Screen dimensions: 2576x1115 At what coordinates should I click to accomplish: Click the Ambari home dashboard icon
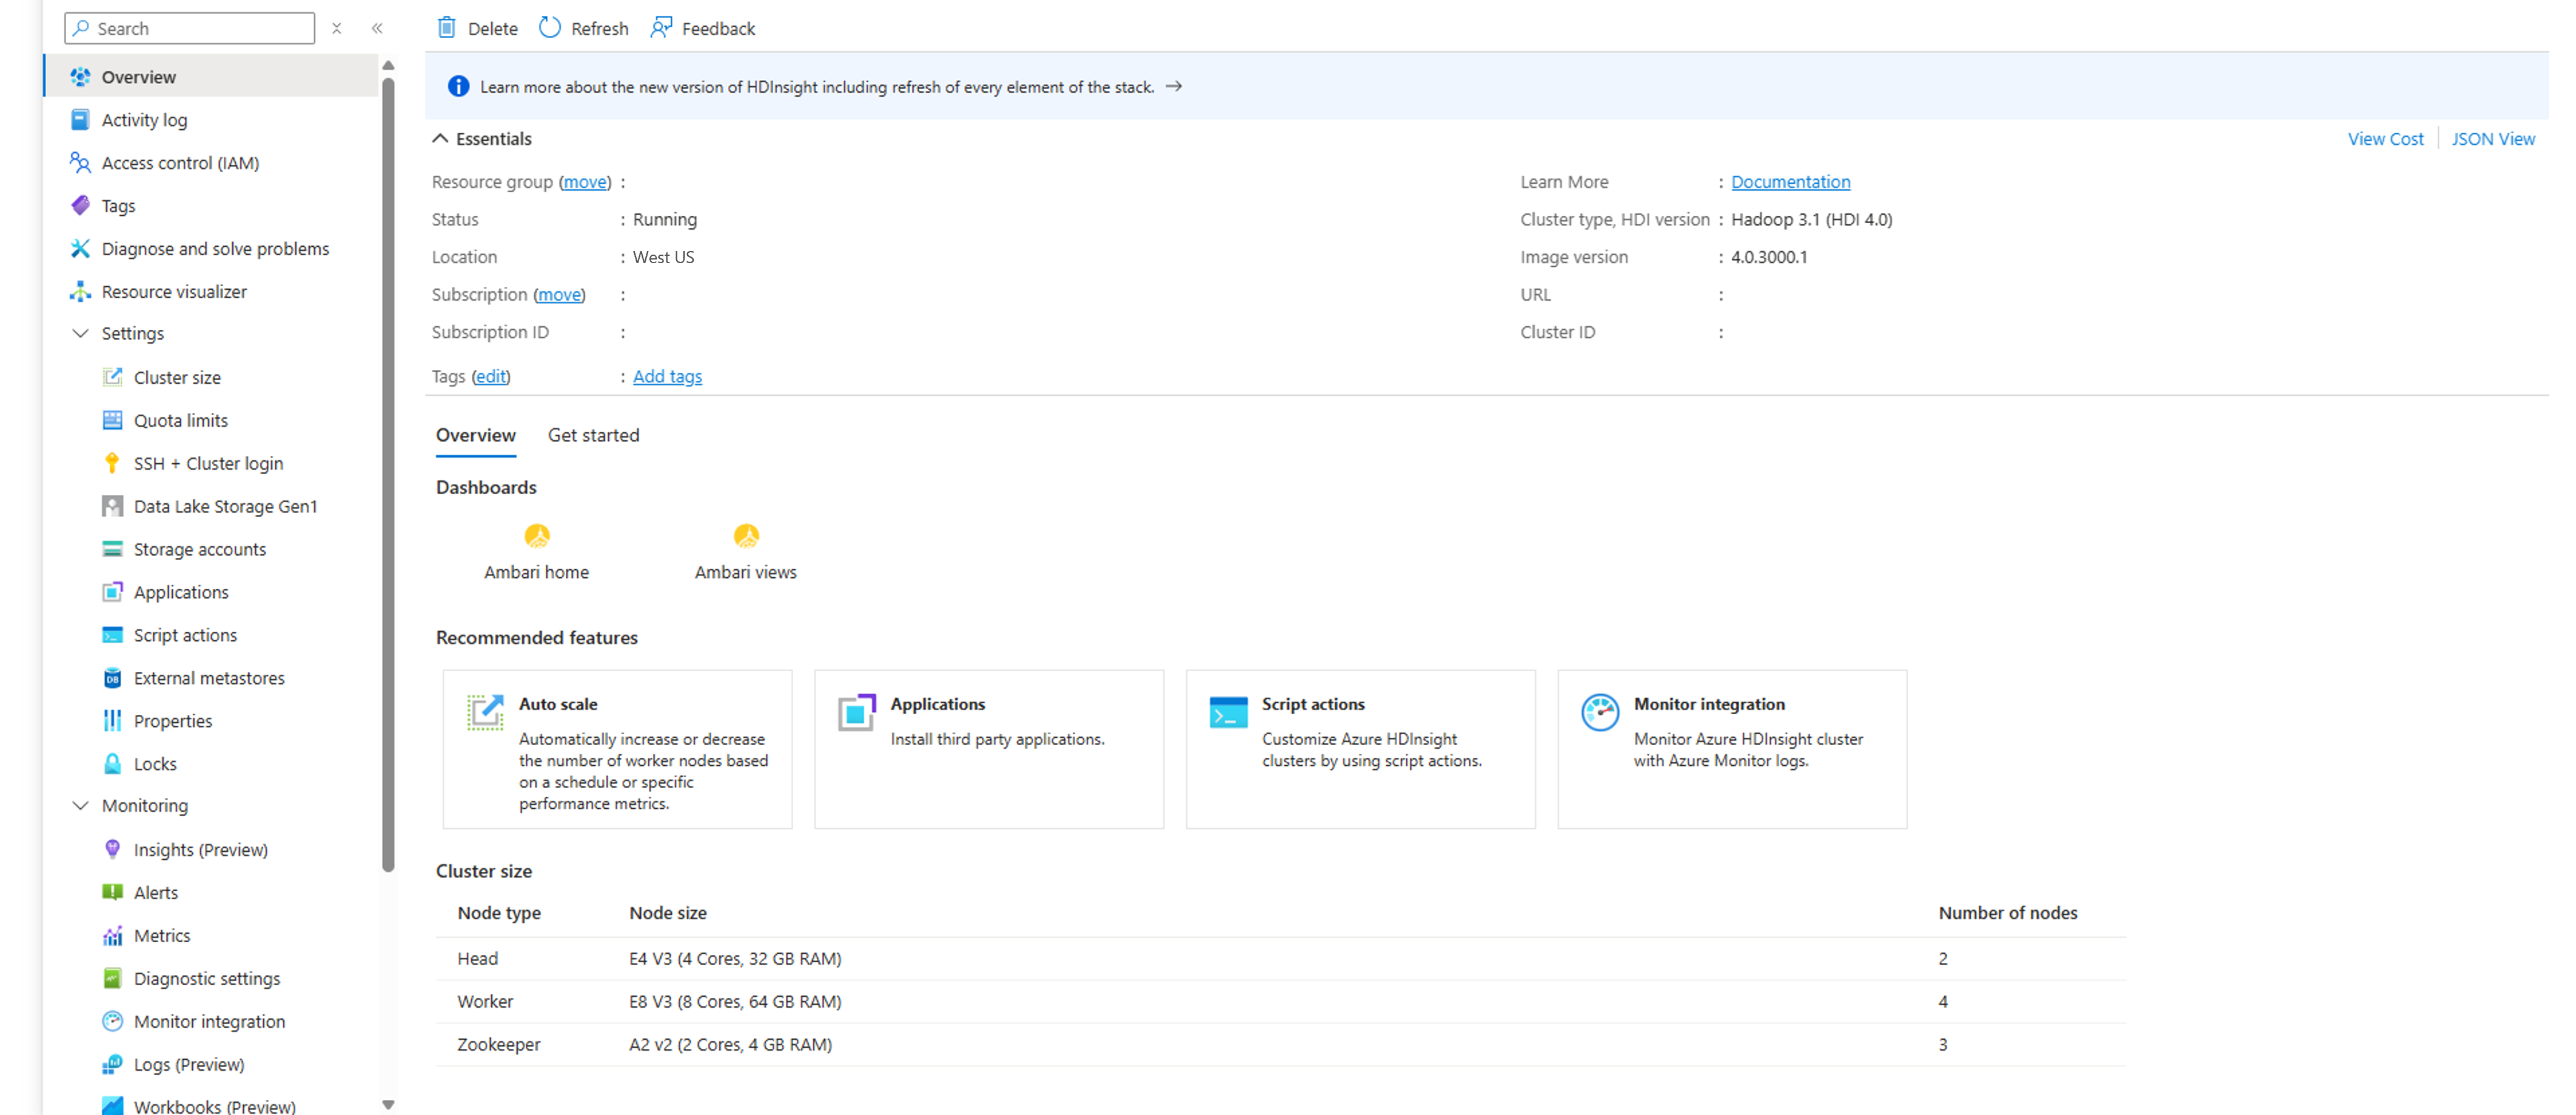537,537
